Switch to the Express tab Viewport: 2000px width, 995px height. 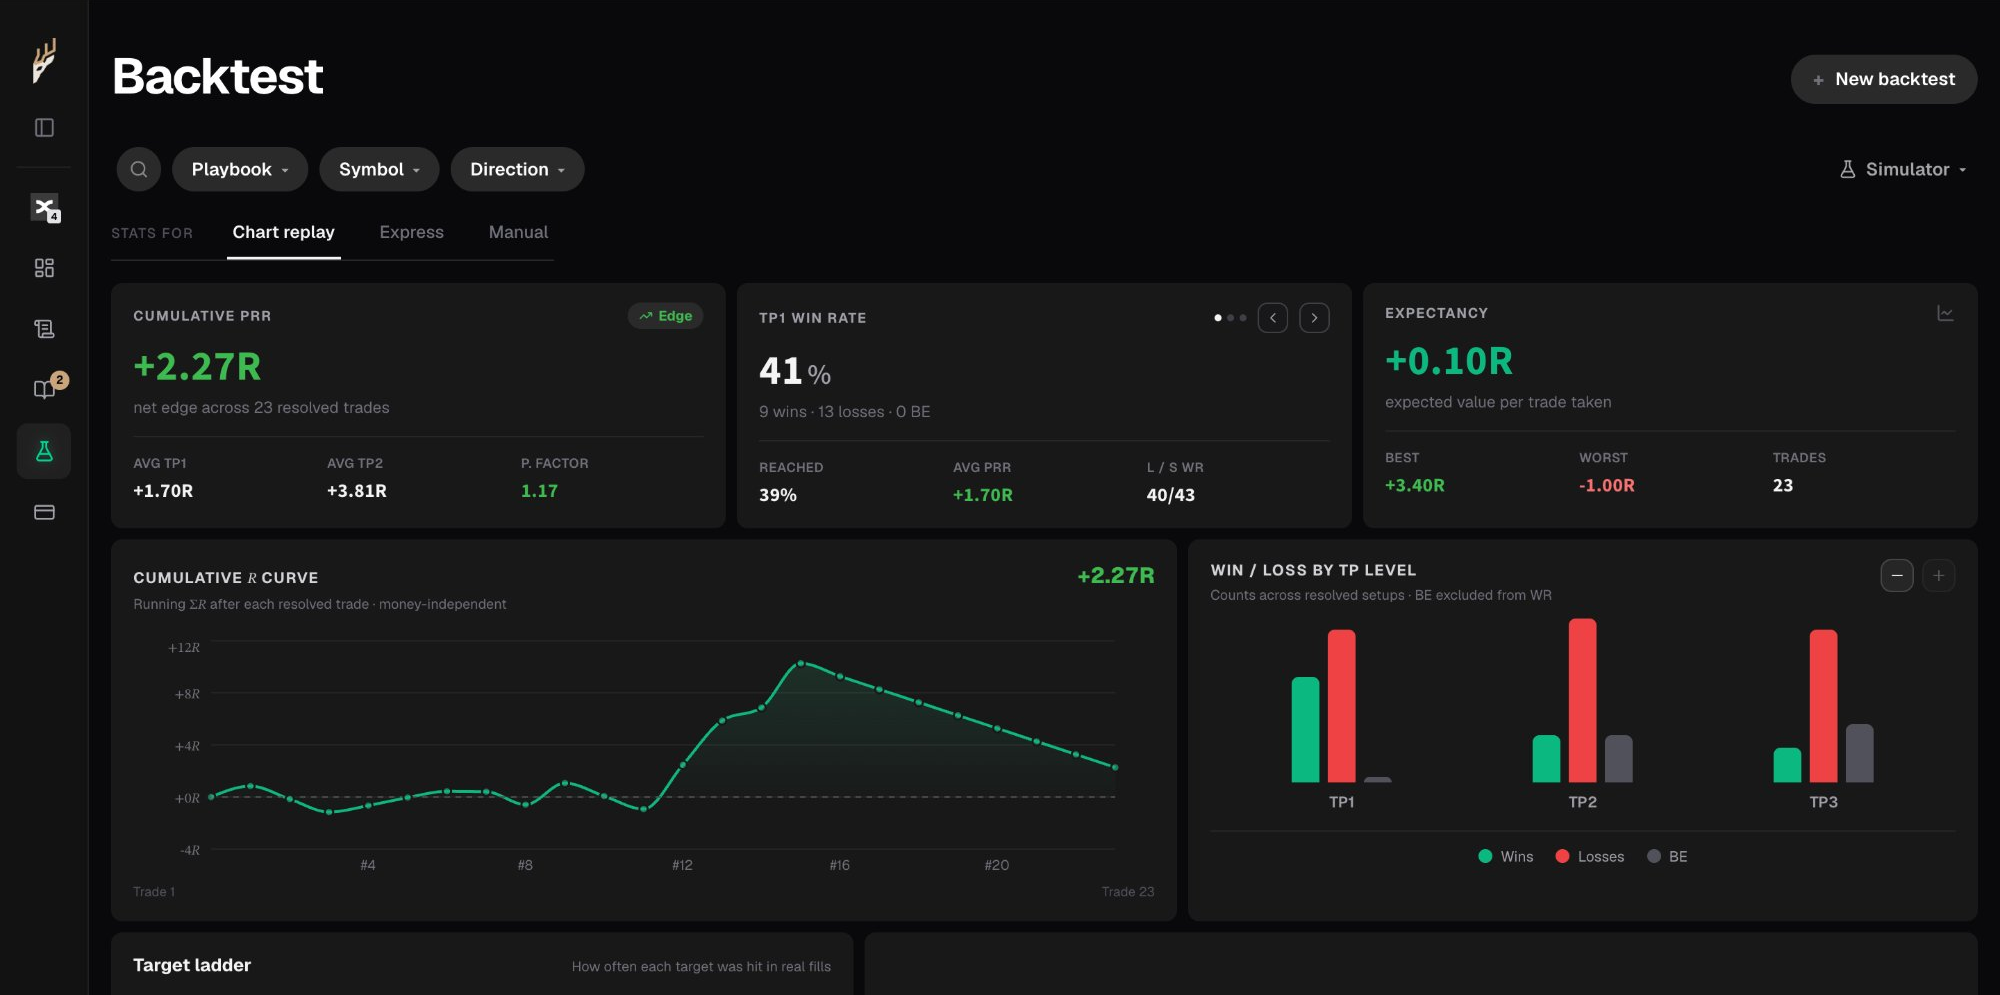click(412, 232)
